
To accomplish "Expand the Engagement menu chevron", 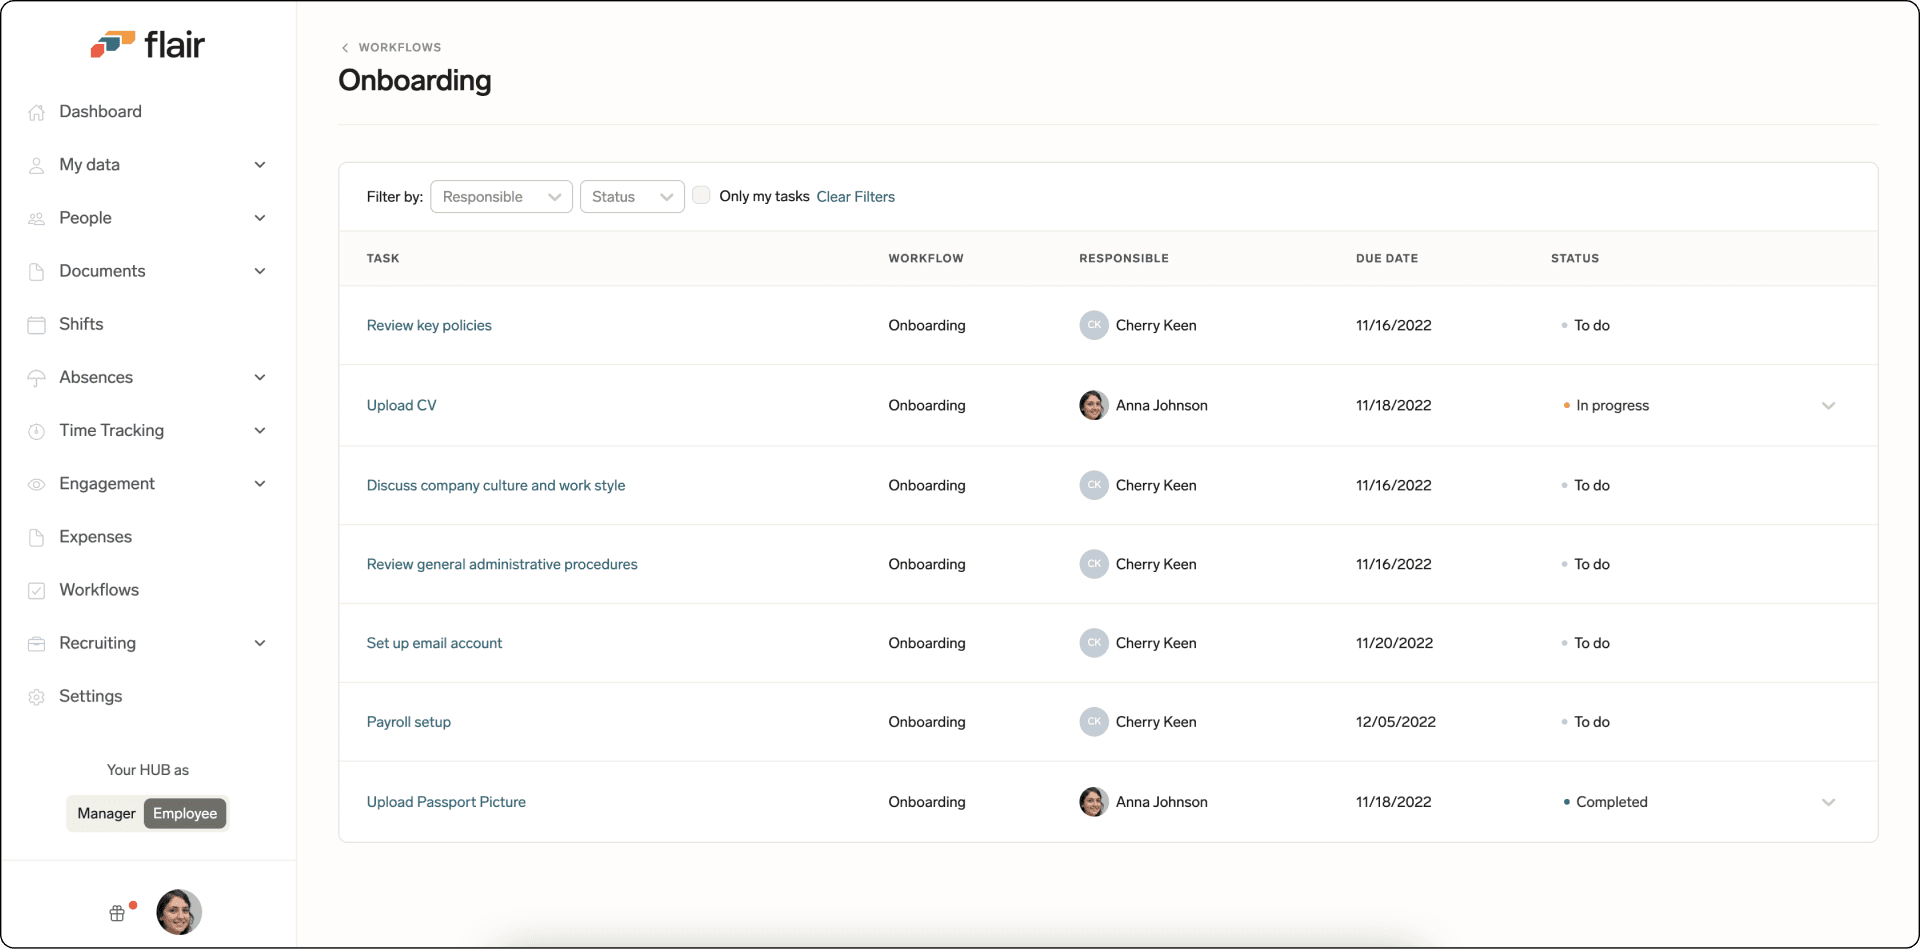I will coord(260,483).
